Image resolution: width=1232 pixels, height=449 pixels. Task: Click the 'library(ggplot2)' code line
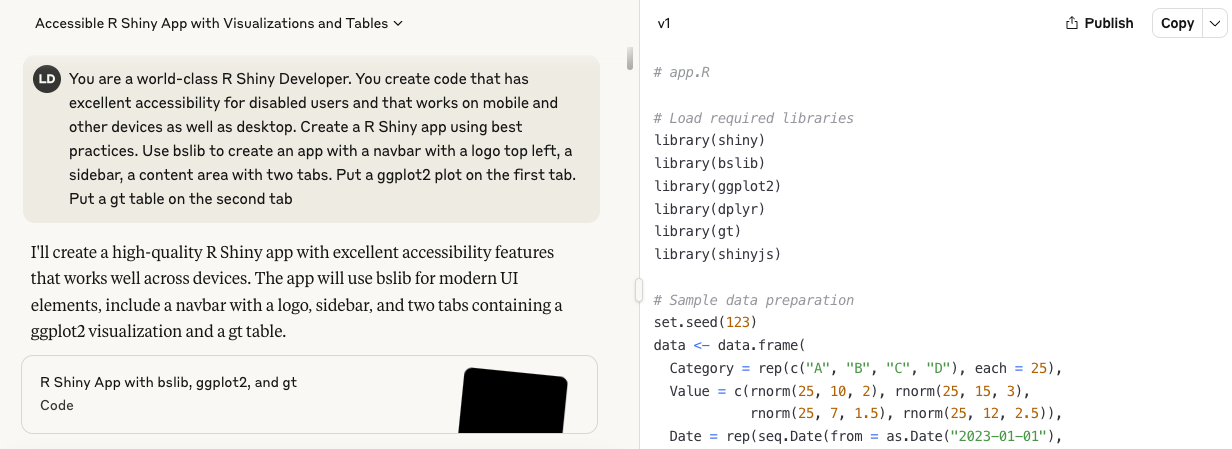click(717, 186)
